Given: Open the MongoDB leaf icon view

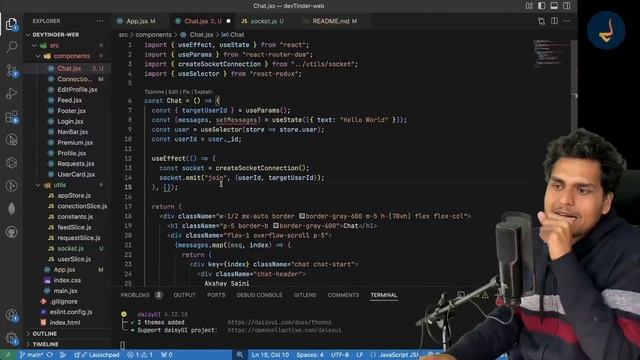Looking at the screenshot, I should 11,209.
